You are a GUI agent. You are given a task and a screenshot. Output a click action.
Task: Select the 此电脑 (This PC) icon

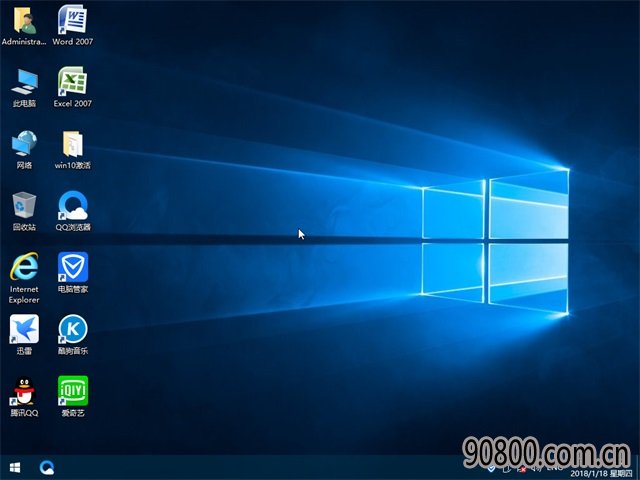[24, 88]
